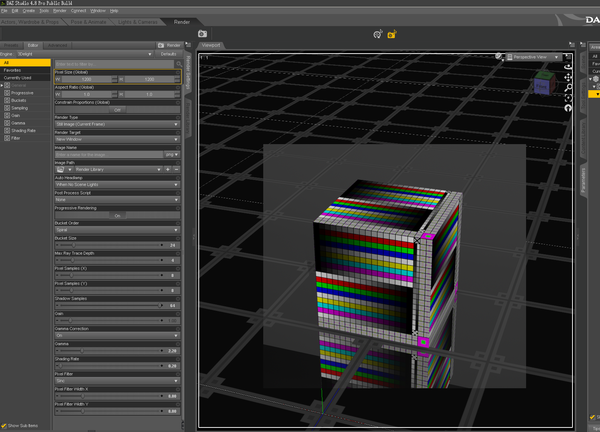The image size is (600, 432).
Task: Select the Favorites filter
Action: [x=25, y=70]
